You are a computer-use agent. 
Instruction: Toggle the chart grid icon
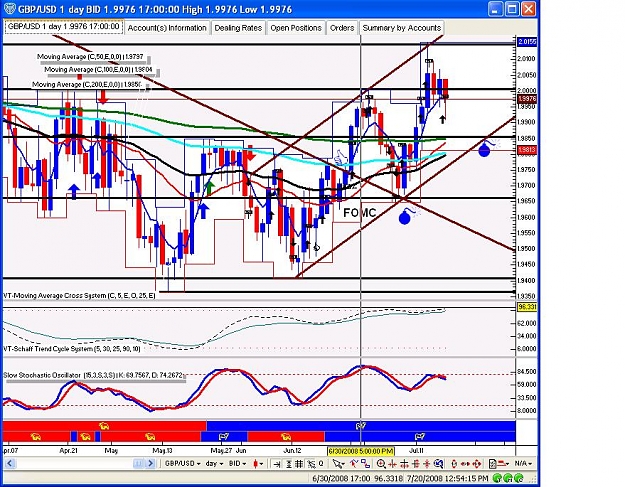tap(299, 464)
